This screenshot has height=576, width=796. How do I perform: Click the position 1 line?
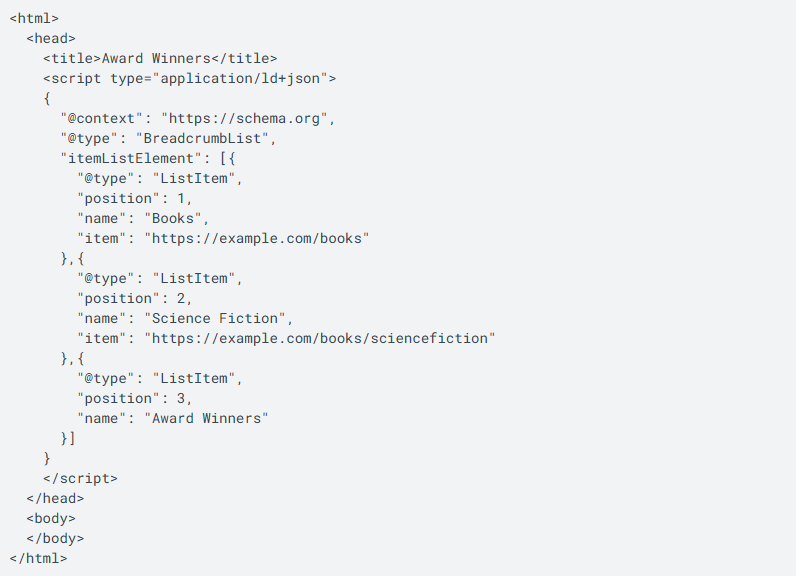(x=135, y=199)
